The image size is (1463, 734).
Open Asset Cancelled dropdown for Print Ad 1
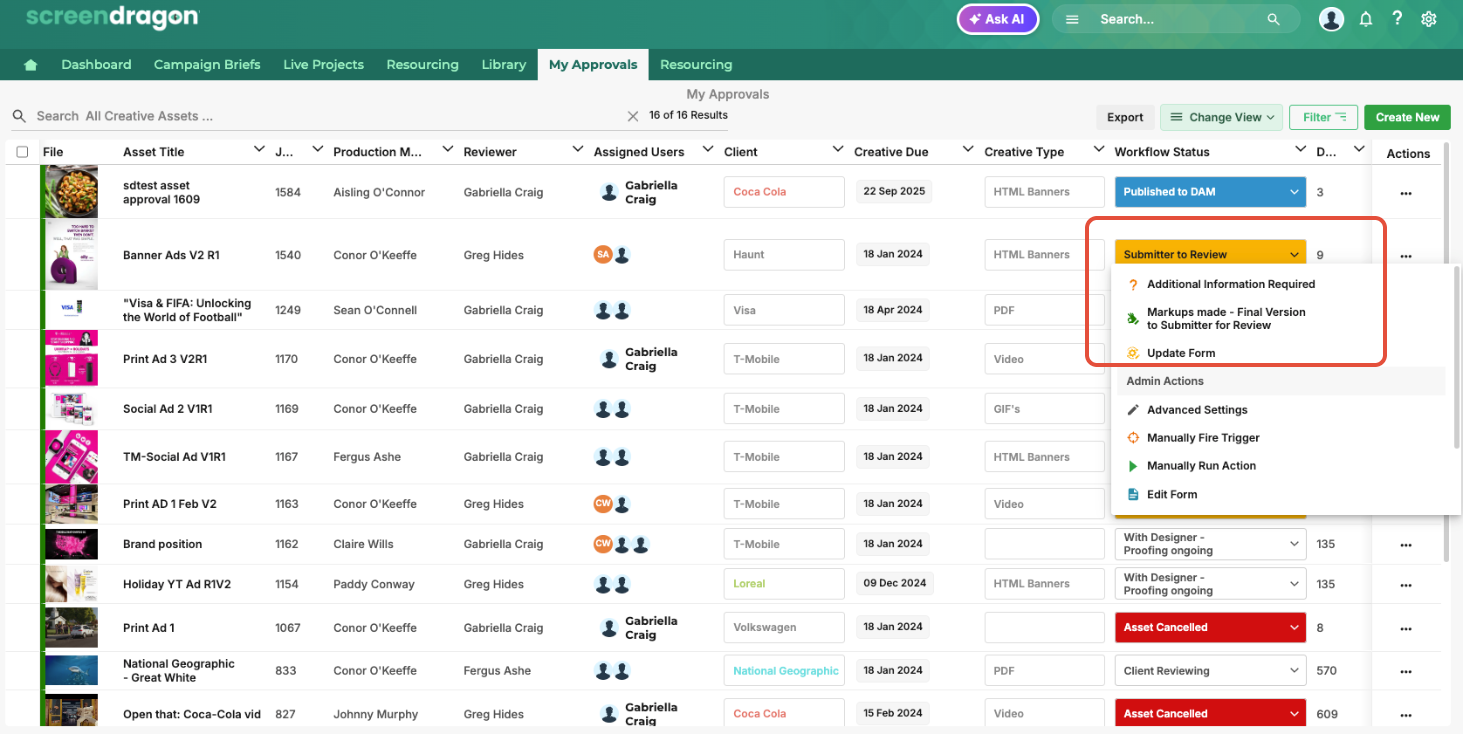click(1210, 628)
